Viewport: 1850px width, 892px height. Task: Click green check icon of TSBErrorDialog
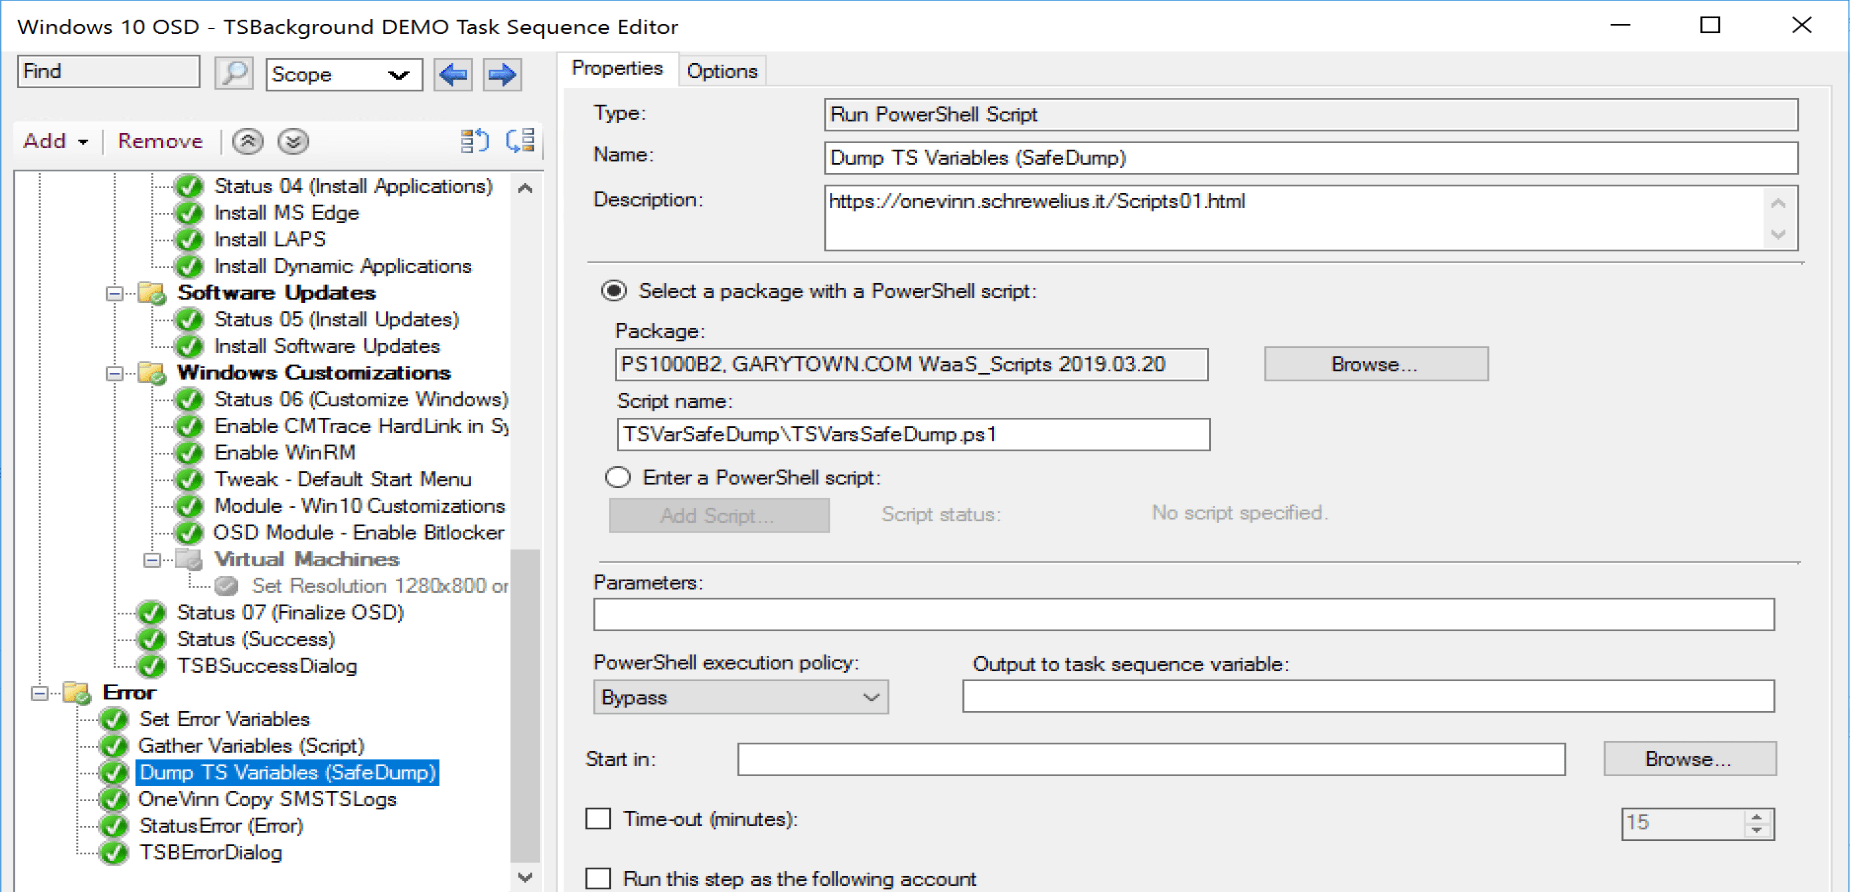click(114, 853)
